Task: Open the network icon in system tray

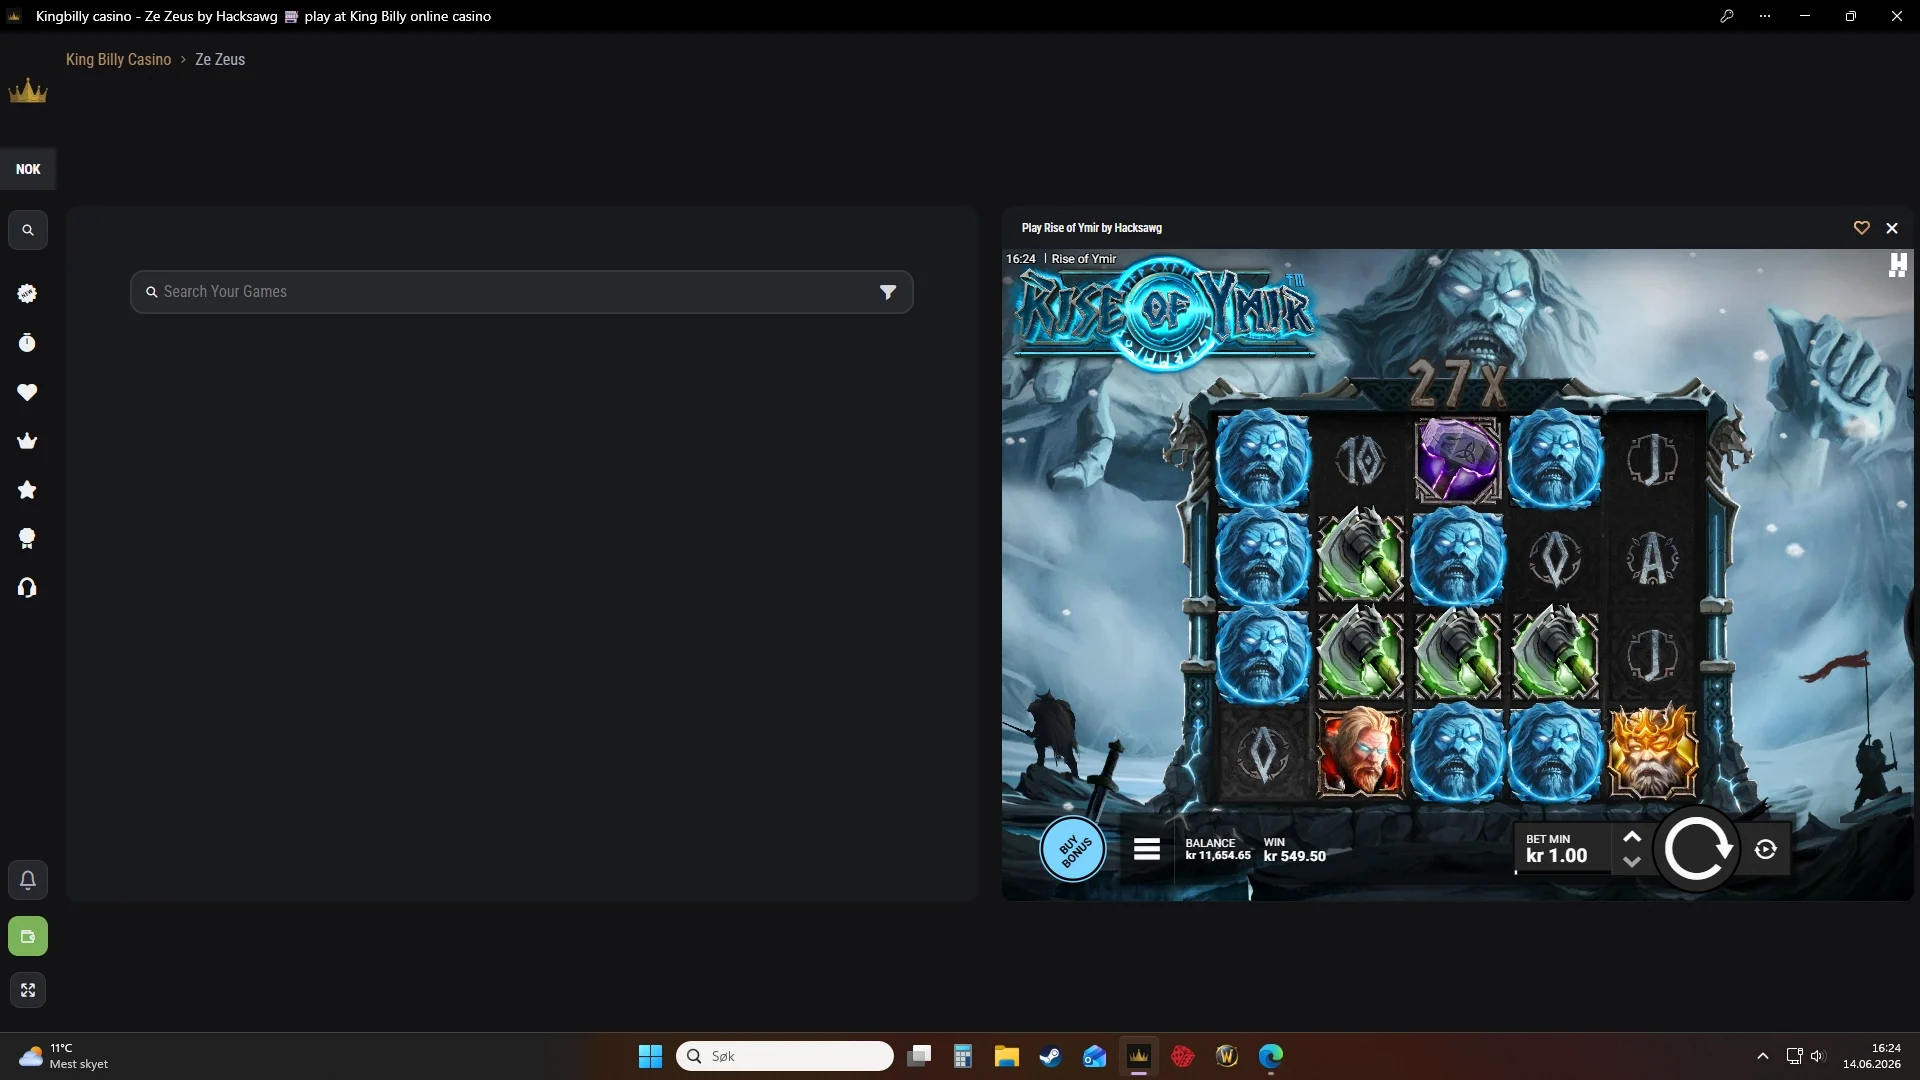Action: 1794,1056
